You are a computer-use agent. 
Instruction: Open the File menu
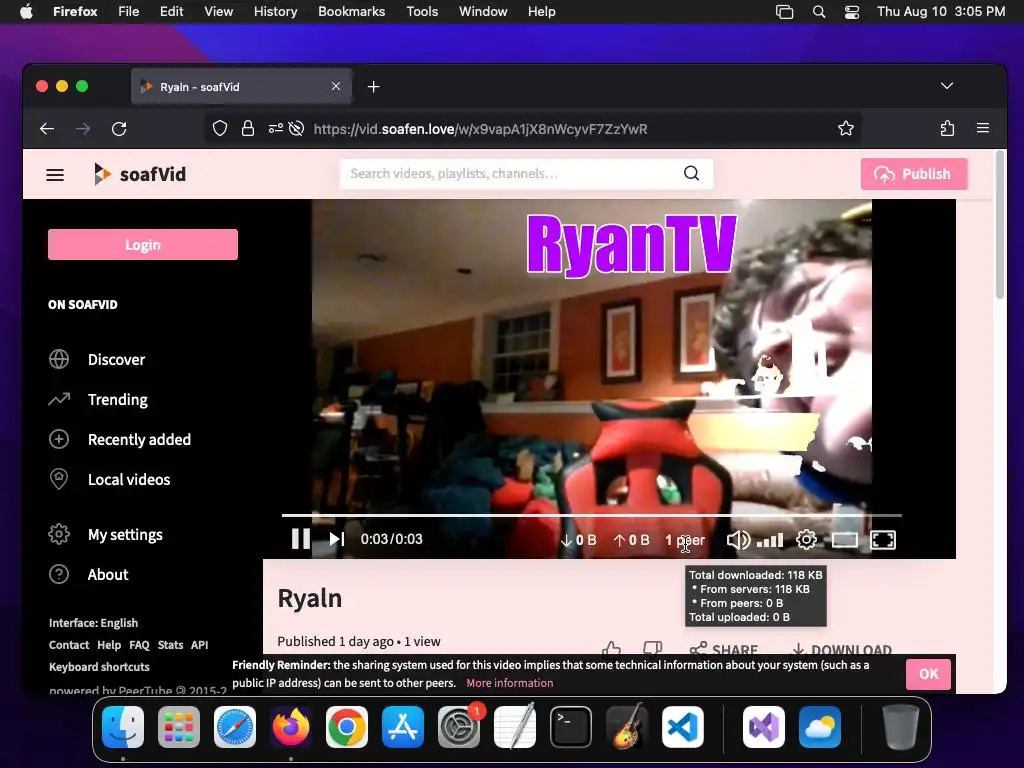click(129, 11)
